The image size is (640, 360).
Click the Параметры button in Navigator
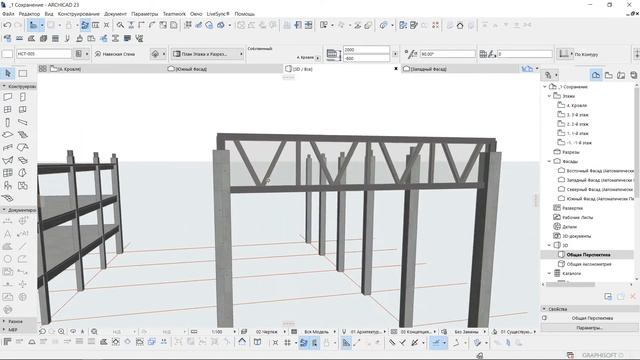(x=589, y=328)
